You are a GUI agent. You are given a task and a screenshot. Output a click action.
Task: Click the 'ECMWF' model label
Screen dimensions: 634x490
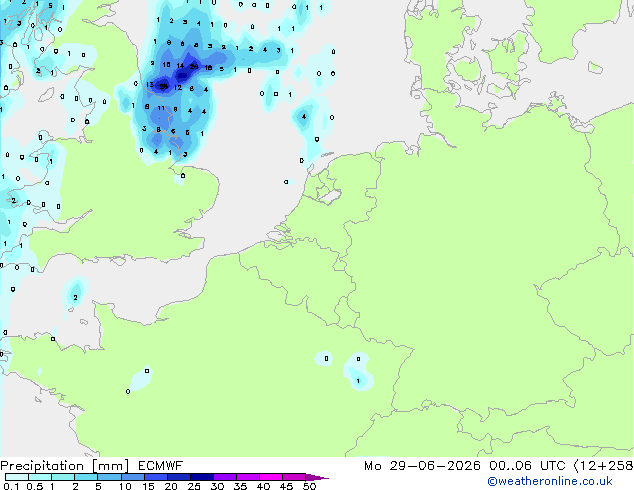pyautogui.click(x=161, y=466)
